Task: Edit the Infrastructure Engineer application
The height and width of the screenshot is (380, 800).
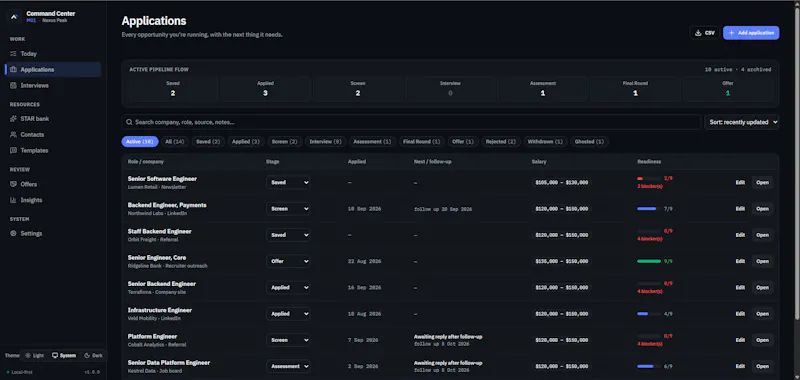Action: [740, 314]
